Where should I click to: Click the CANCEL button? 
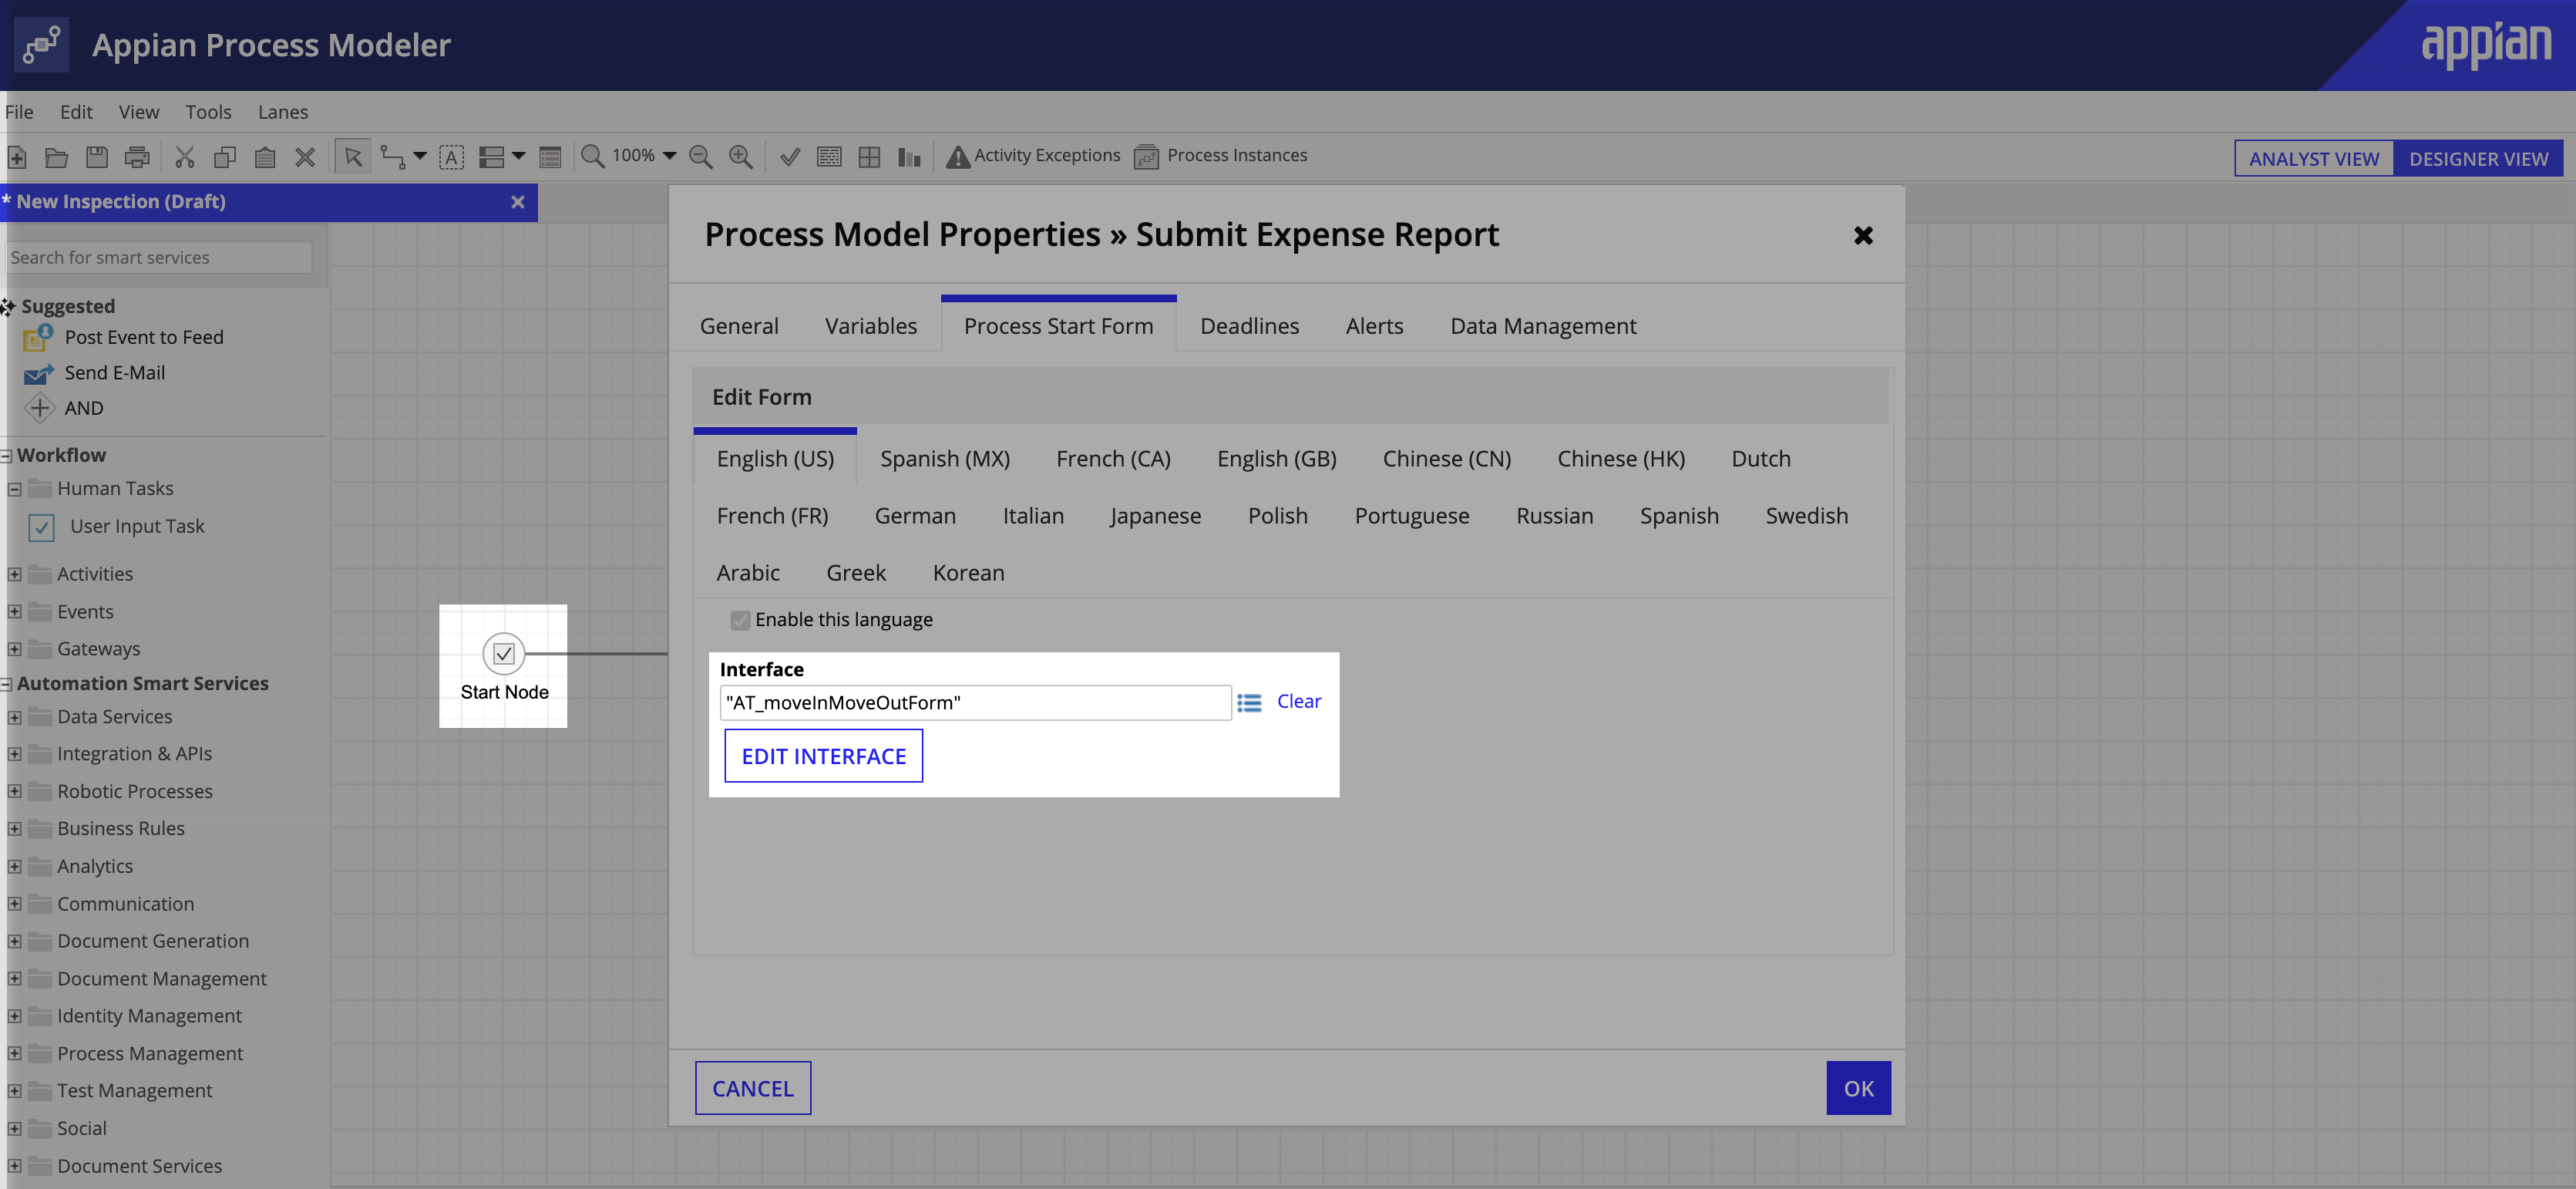(753, 1089)
